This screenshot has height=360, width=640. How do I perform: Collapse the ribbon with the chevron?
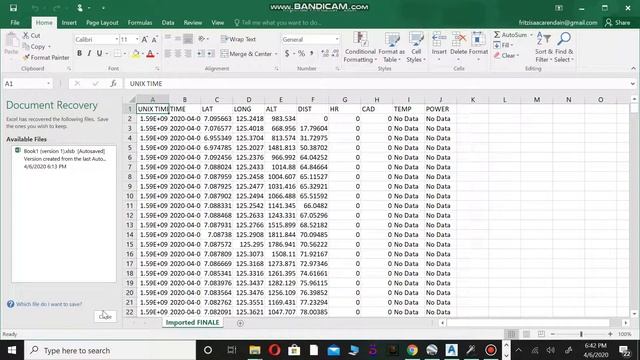(633, 69)
